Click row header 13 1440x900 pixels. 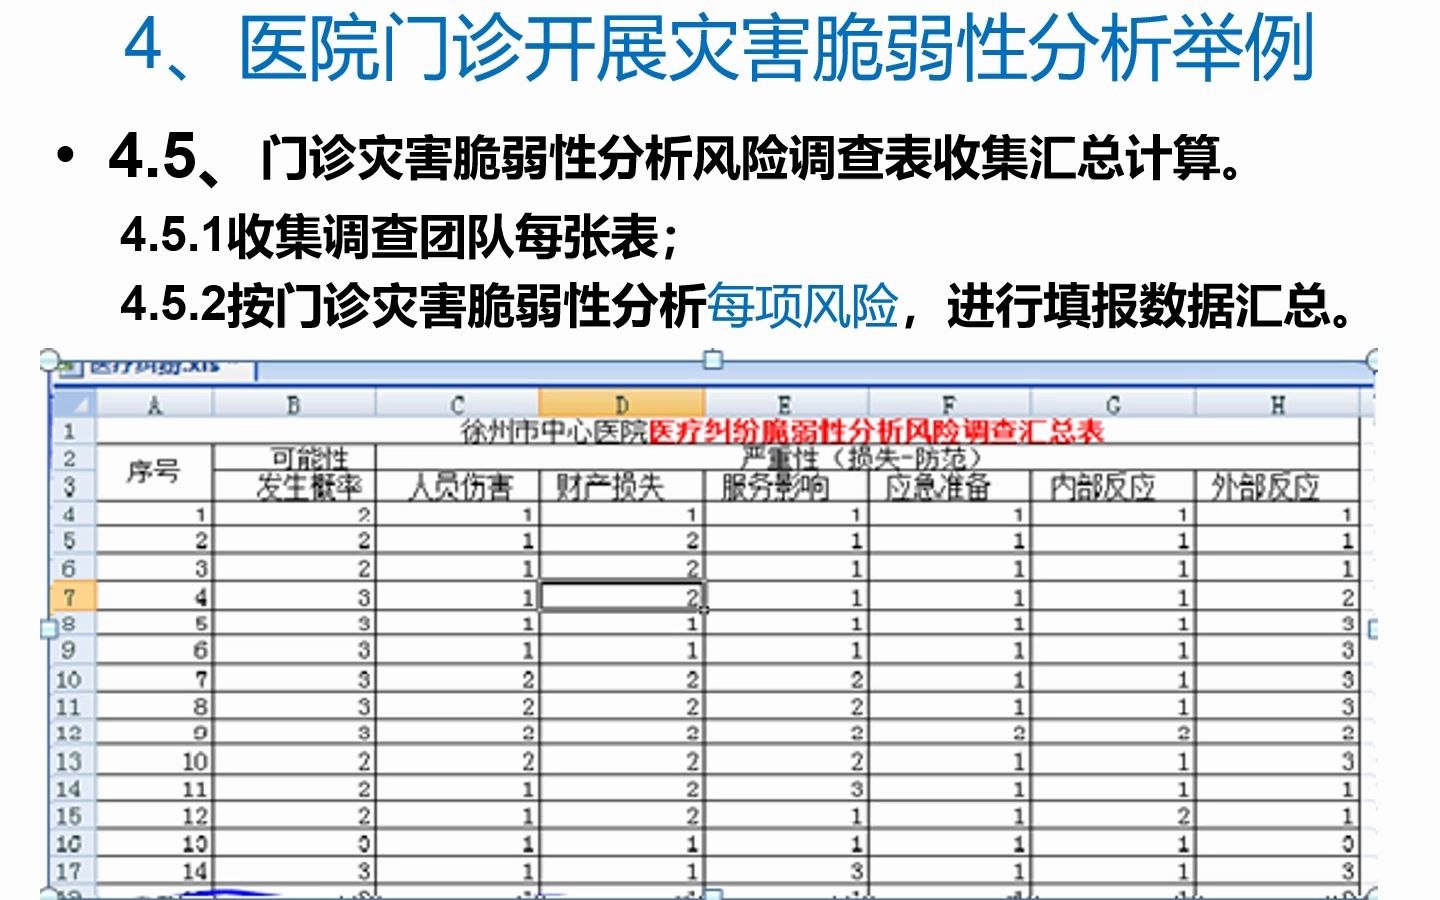tap(72, 761)
